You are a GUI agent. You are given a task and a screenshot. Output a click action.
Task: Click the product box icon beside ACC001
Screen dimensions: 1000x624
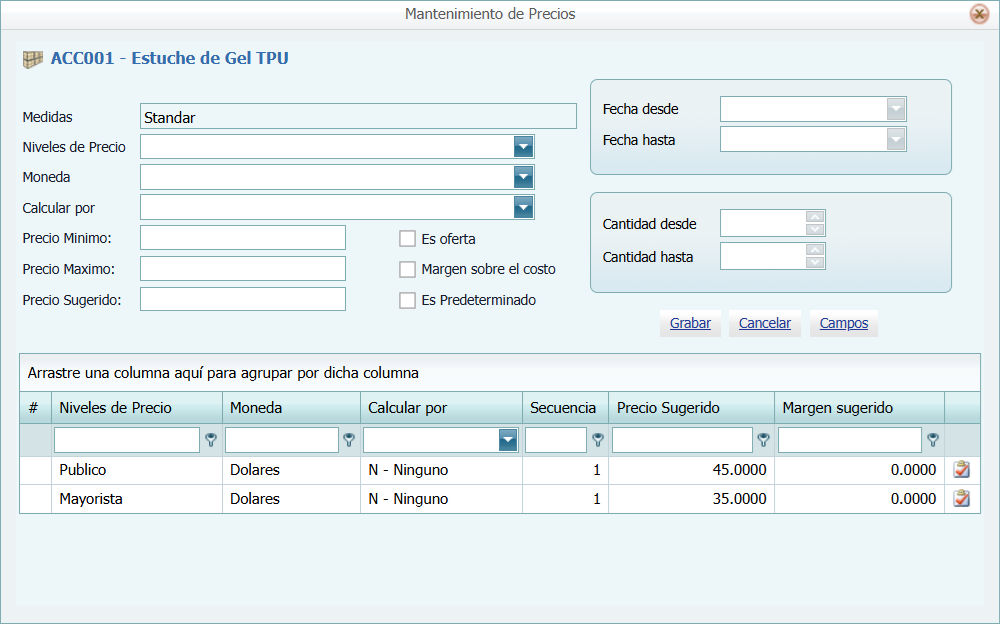(33, 59)
